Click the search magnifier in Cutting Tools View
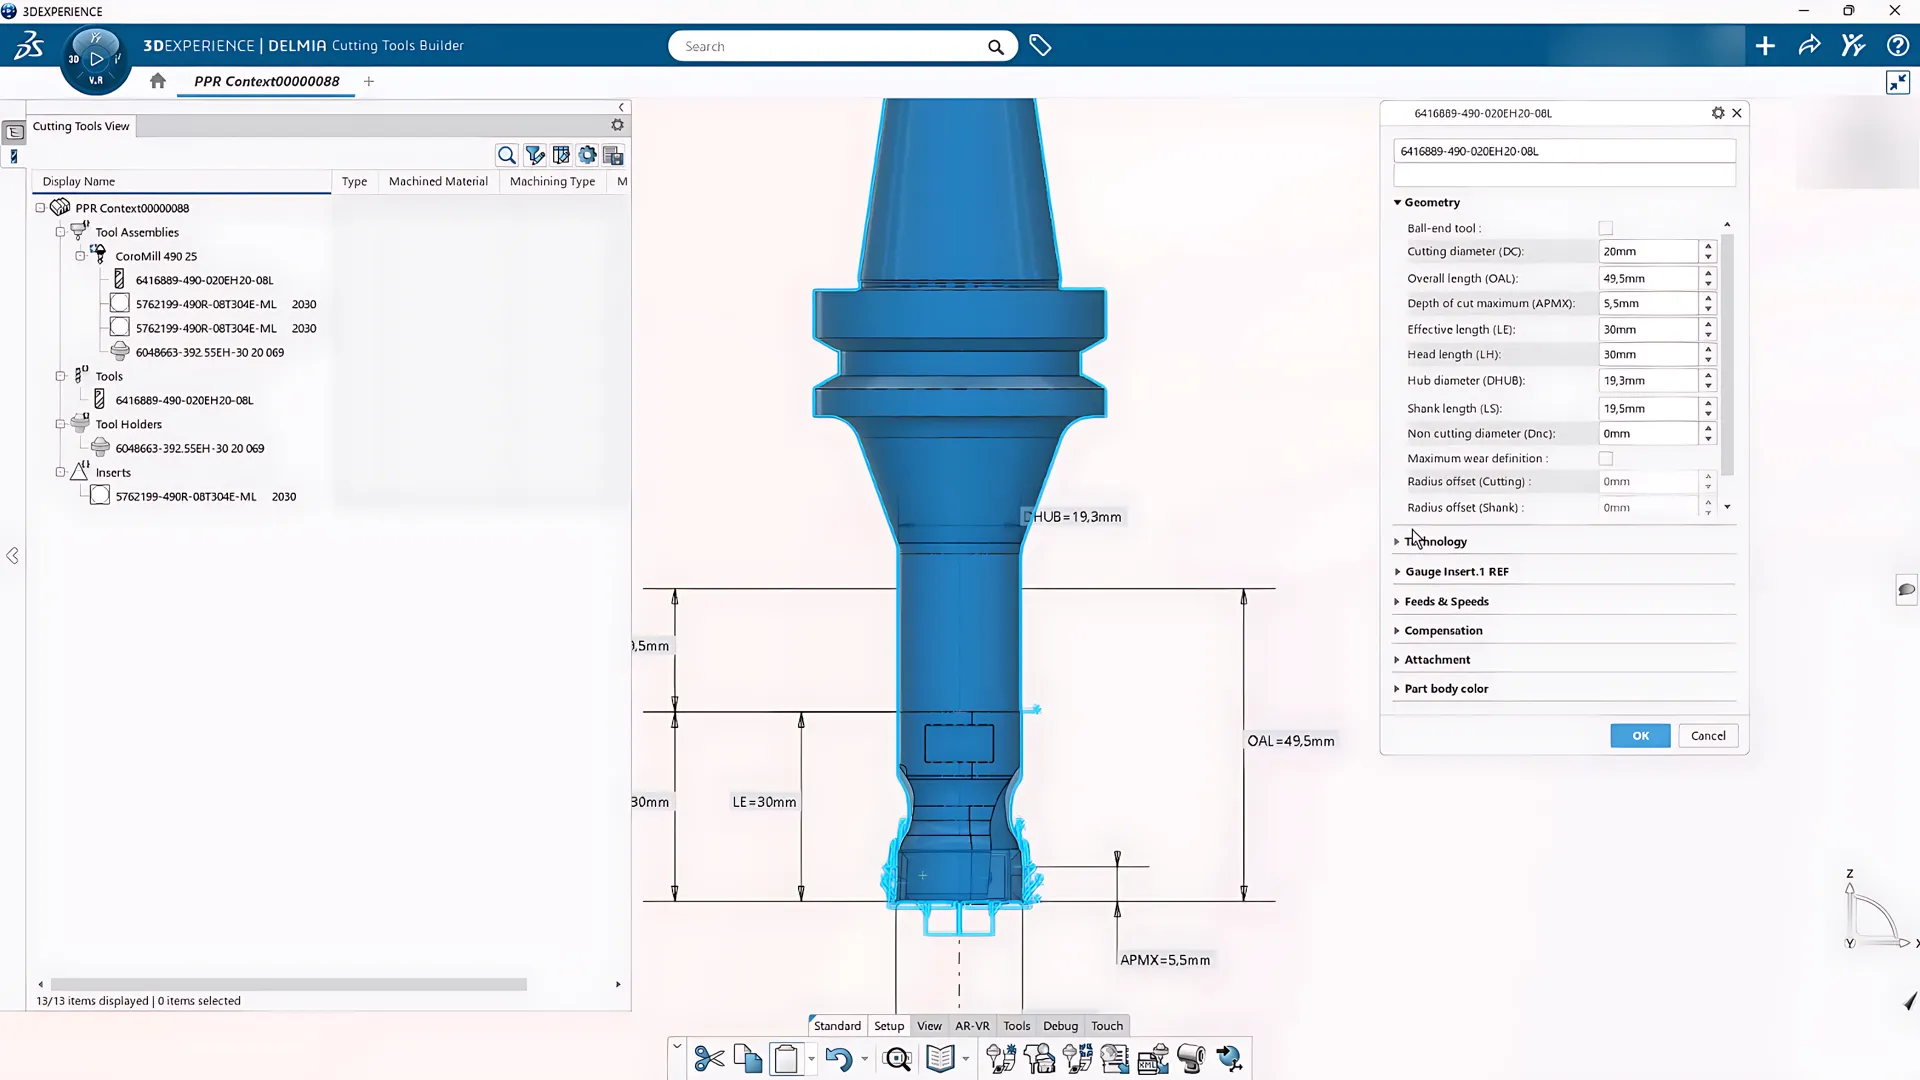 (x=507, y=155)
